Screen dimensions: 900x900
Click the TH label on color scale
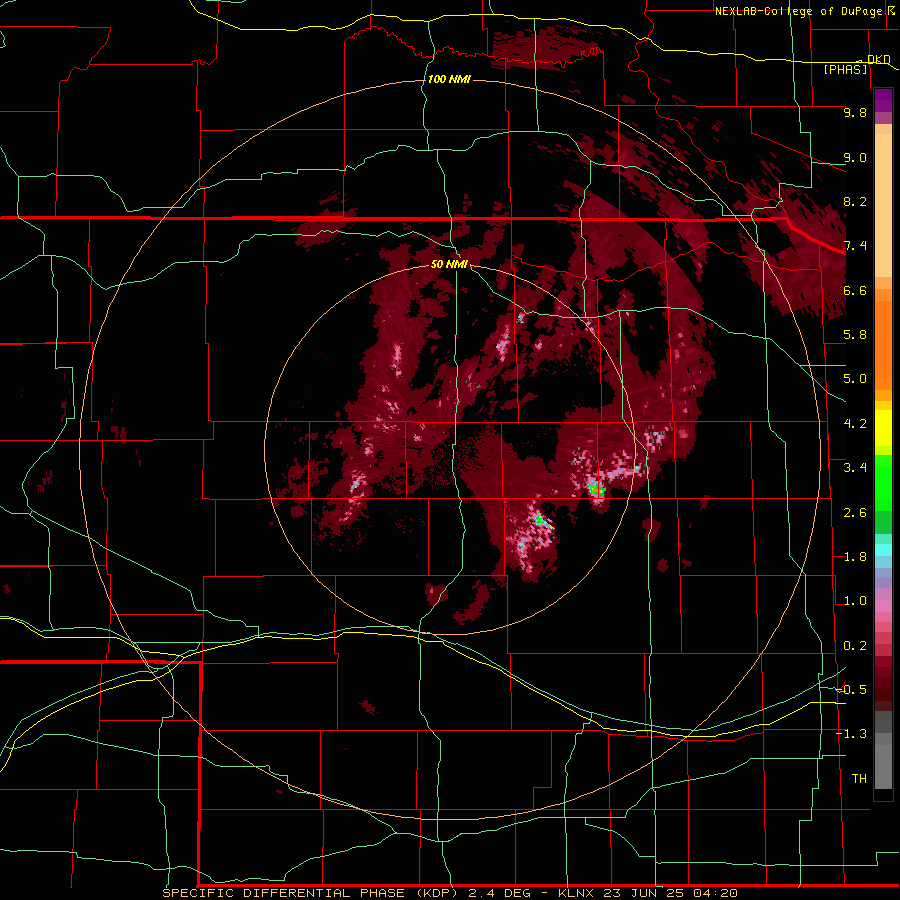click(x=859, y=779)
